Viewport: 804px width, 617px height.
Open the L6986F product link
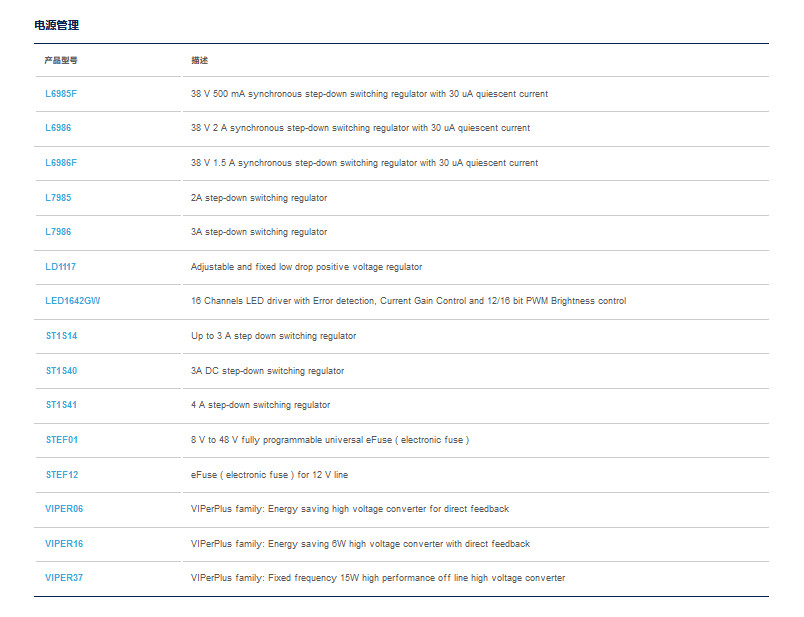[61, 163]
